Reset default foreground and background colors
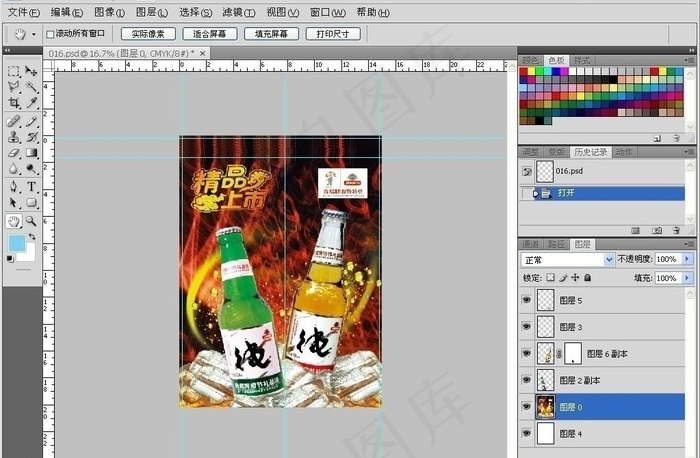The width and height of the screenshot is (700, 458). click(10, 259)
